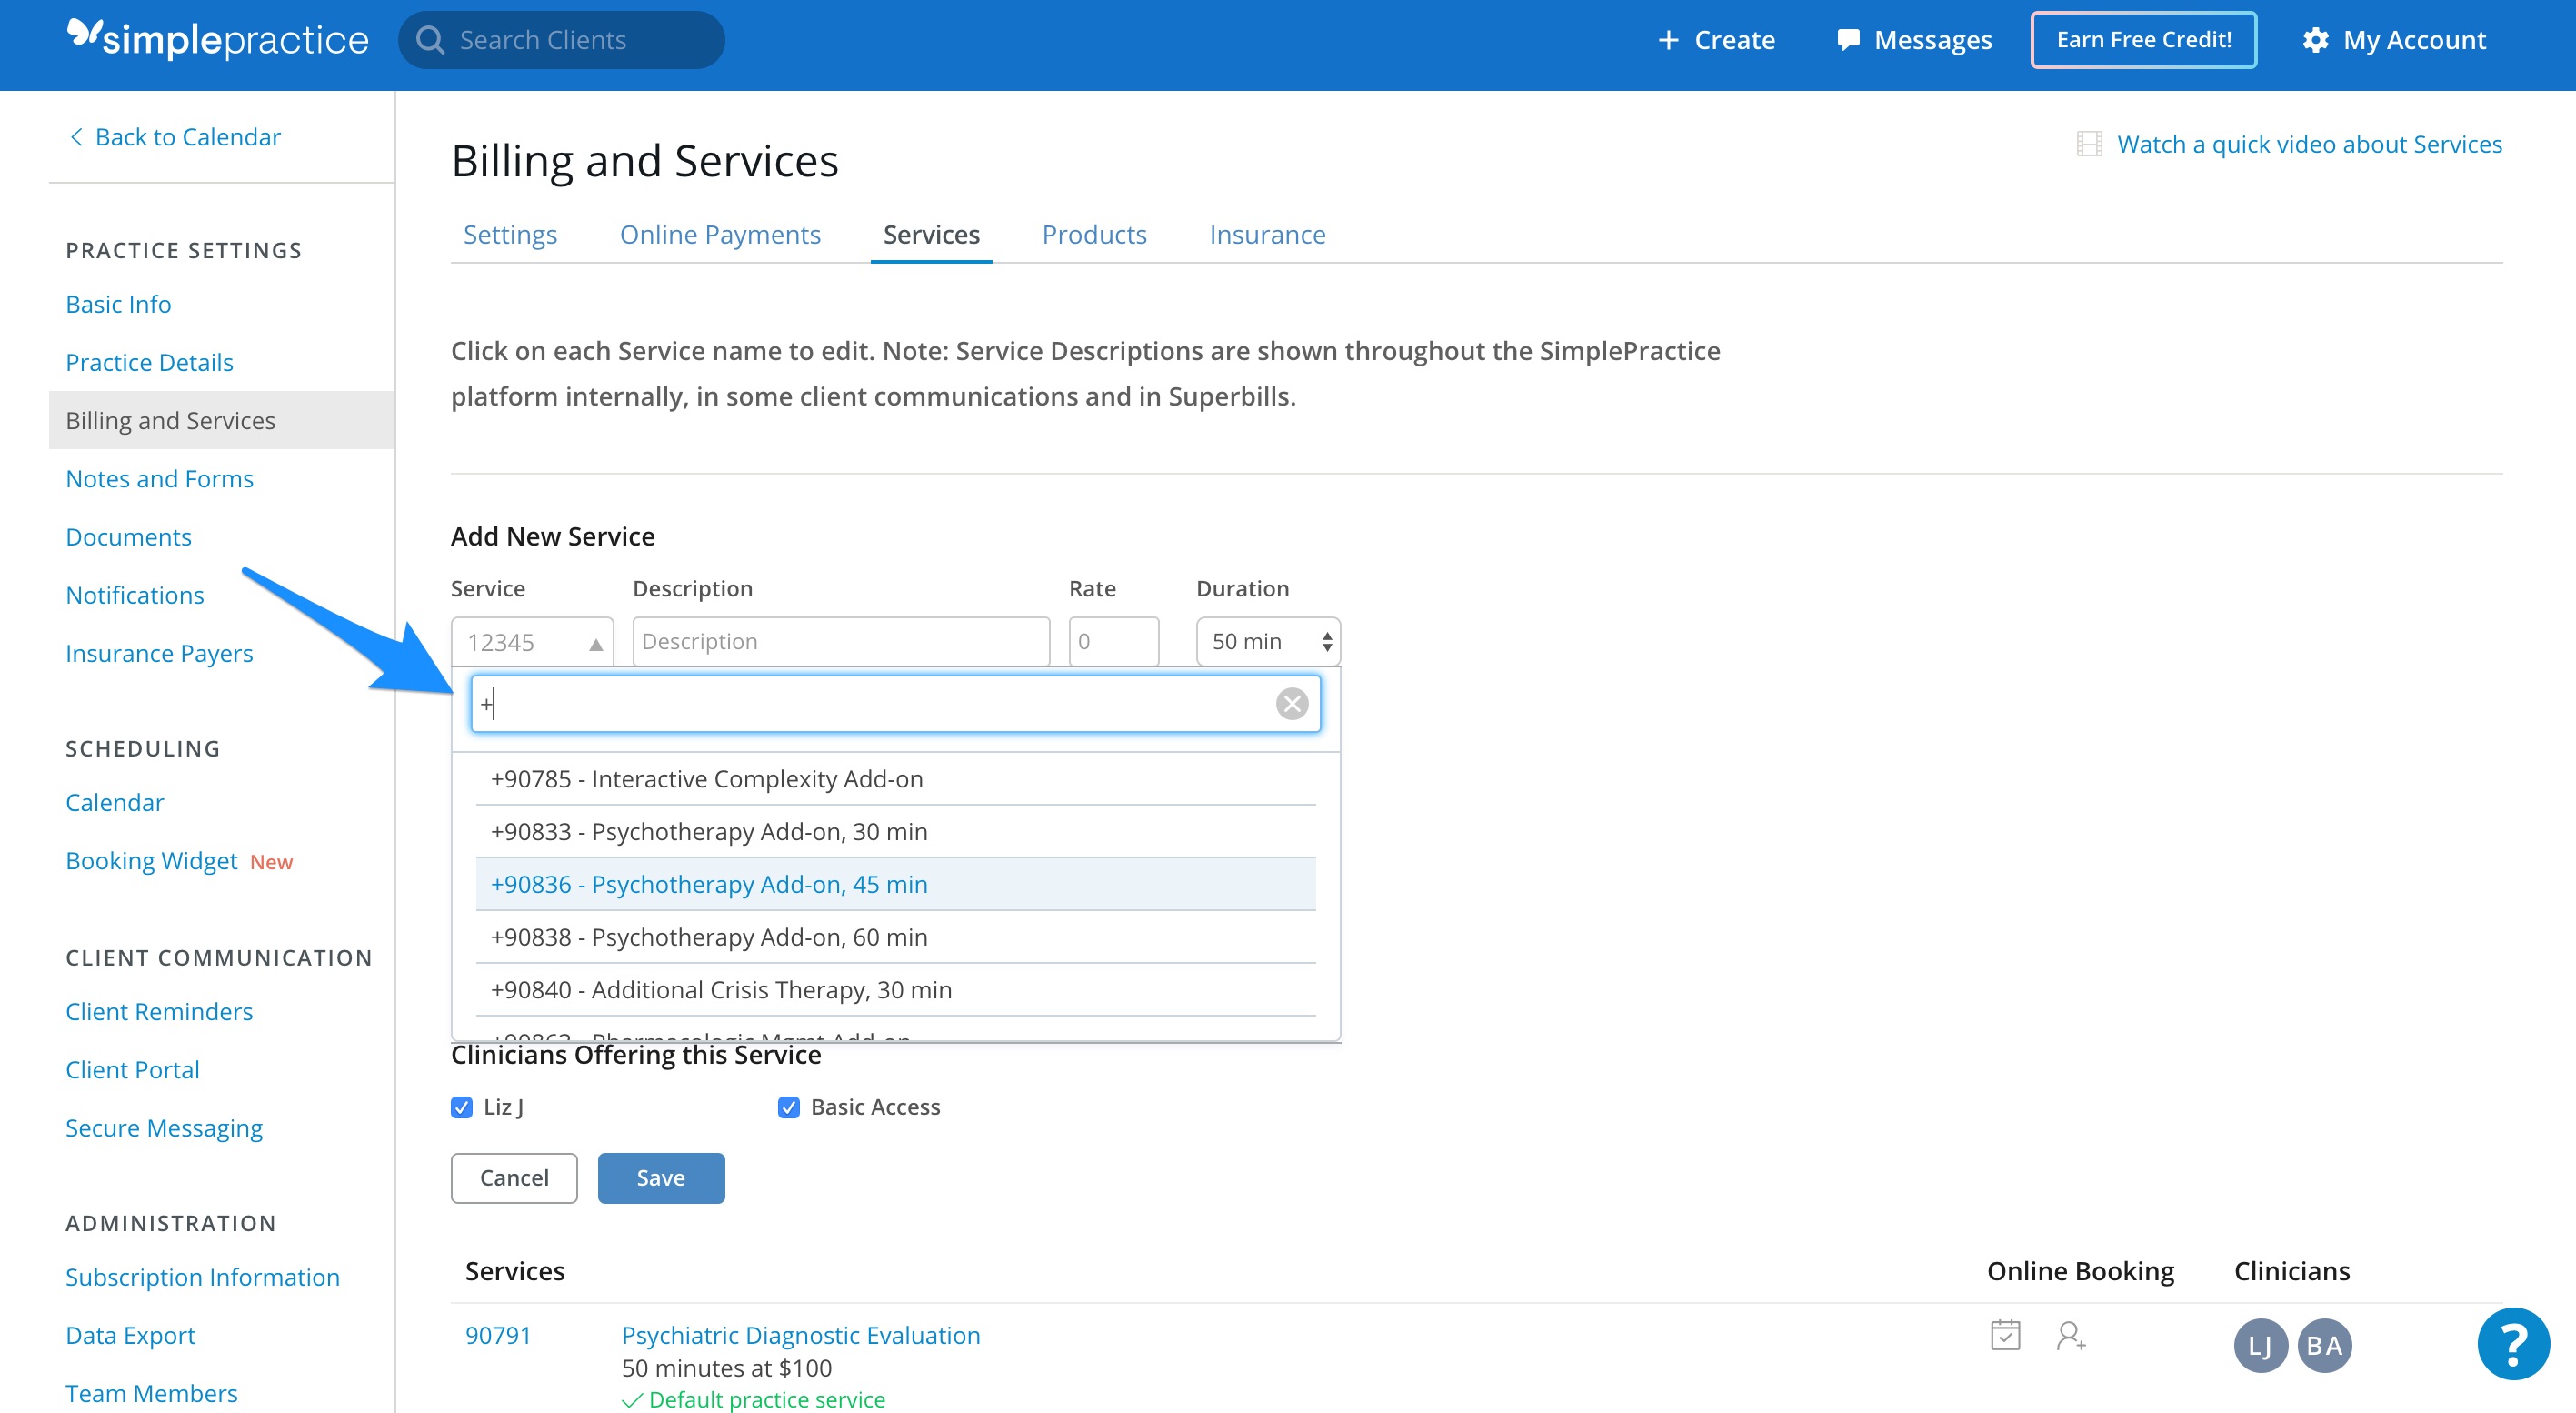Open Team Members page
Image resolution: width=2576 pixels, height=1413 pixels.
coord(152,1393)
